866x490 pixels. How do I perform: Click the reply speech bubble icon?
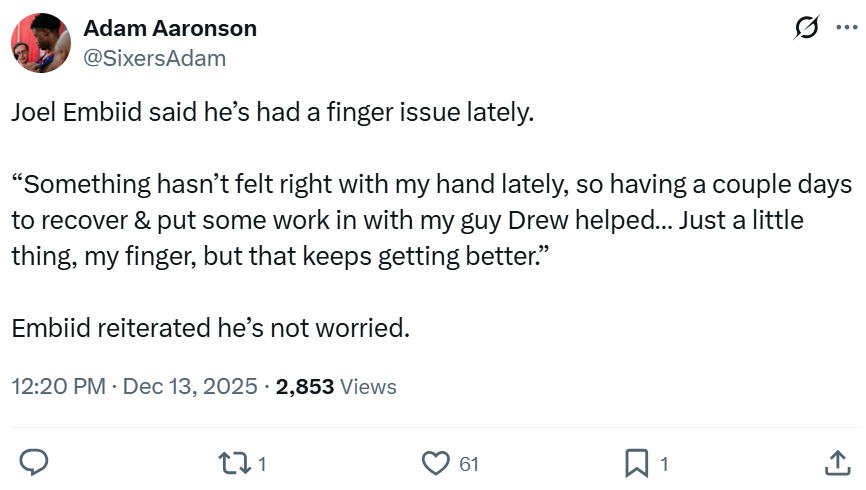point(36,462)
